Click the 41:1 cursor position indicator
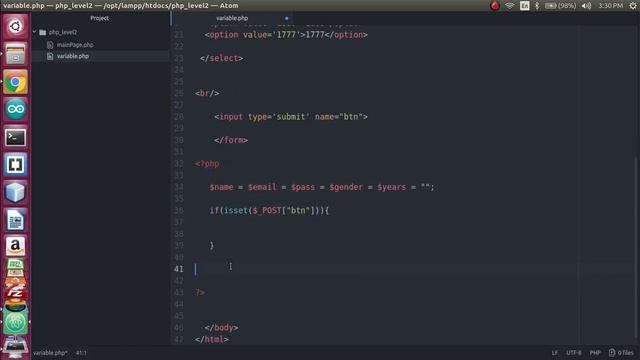The width and height of the screenshot is (640, 360). click(x=81, y=353)
